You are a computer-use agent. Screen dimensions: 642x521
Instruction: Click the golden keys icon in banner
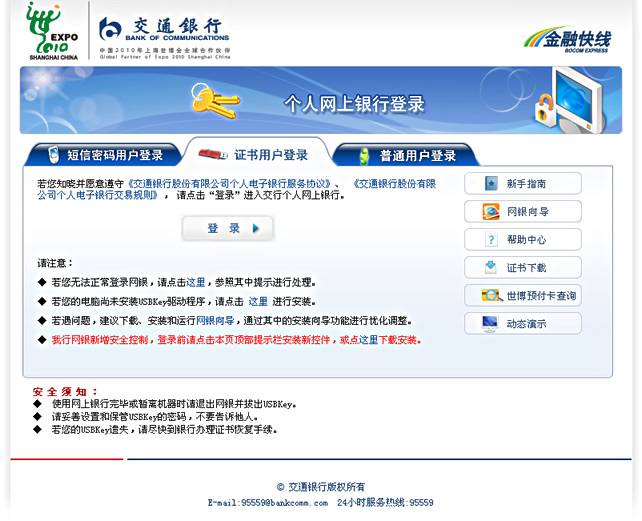click(x=215, y=101)
